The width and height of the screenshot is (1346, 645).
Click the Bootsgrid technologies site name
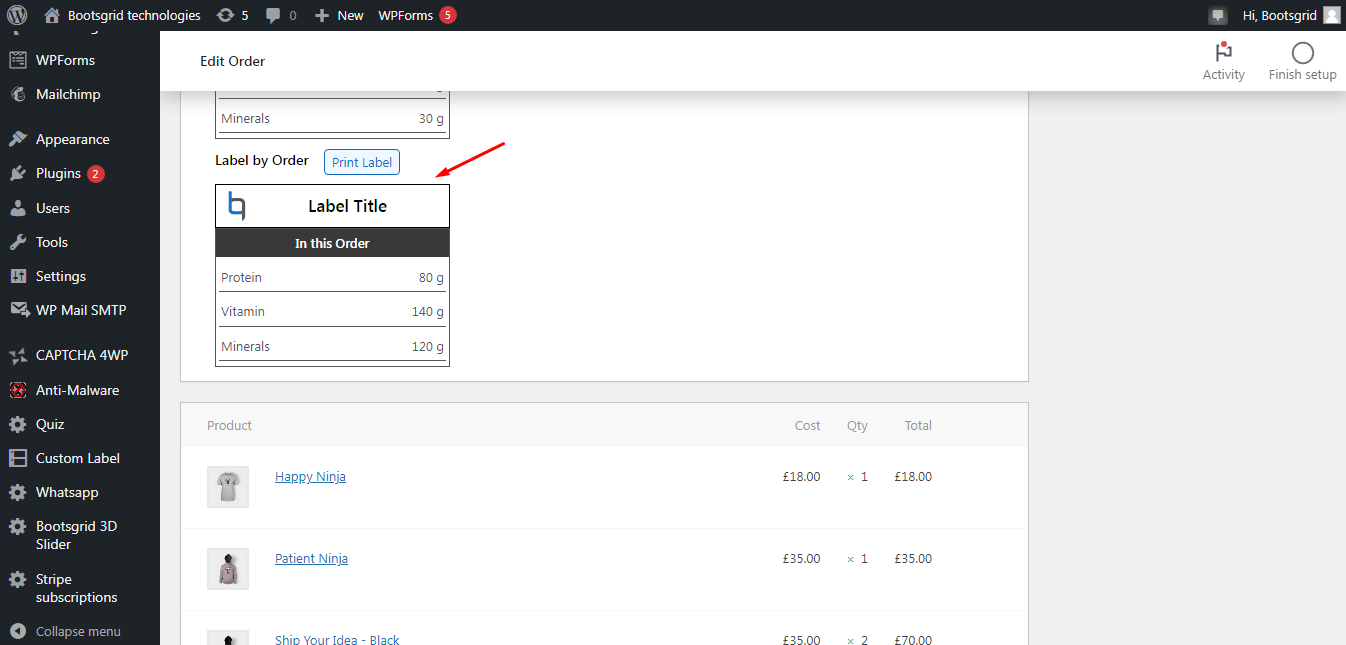[134, 15]
